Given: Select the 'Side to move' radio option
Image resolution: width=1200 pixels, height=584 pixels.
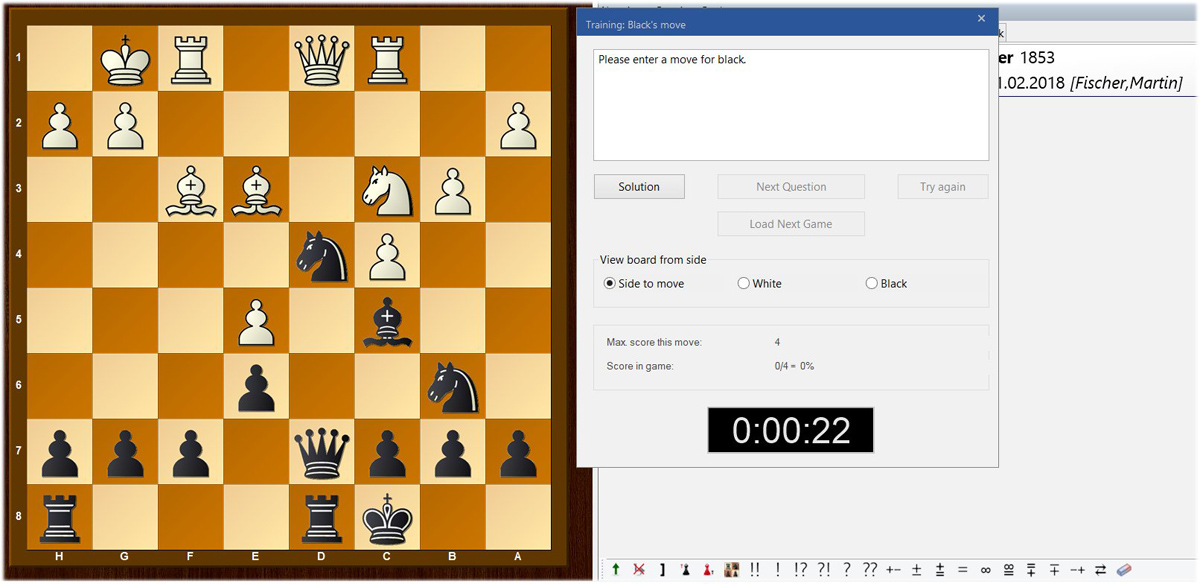Looking at the screenshot, I should (x=609, y=284).
